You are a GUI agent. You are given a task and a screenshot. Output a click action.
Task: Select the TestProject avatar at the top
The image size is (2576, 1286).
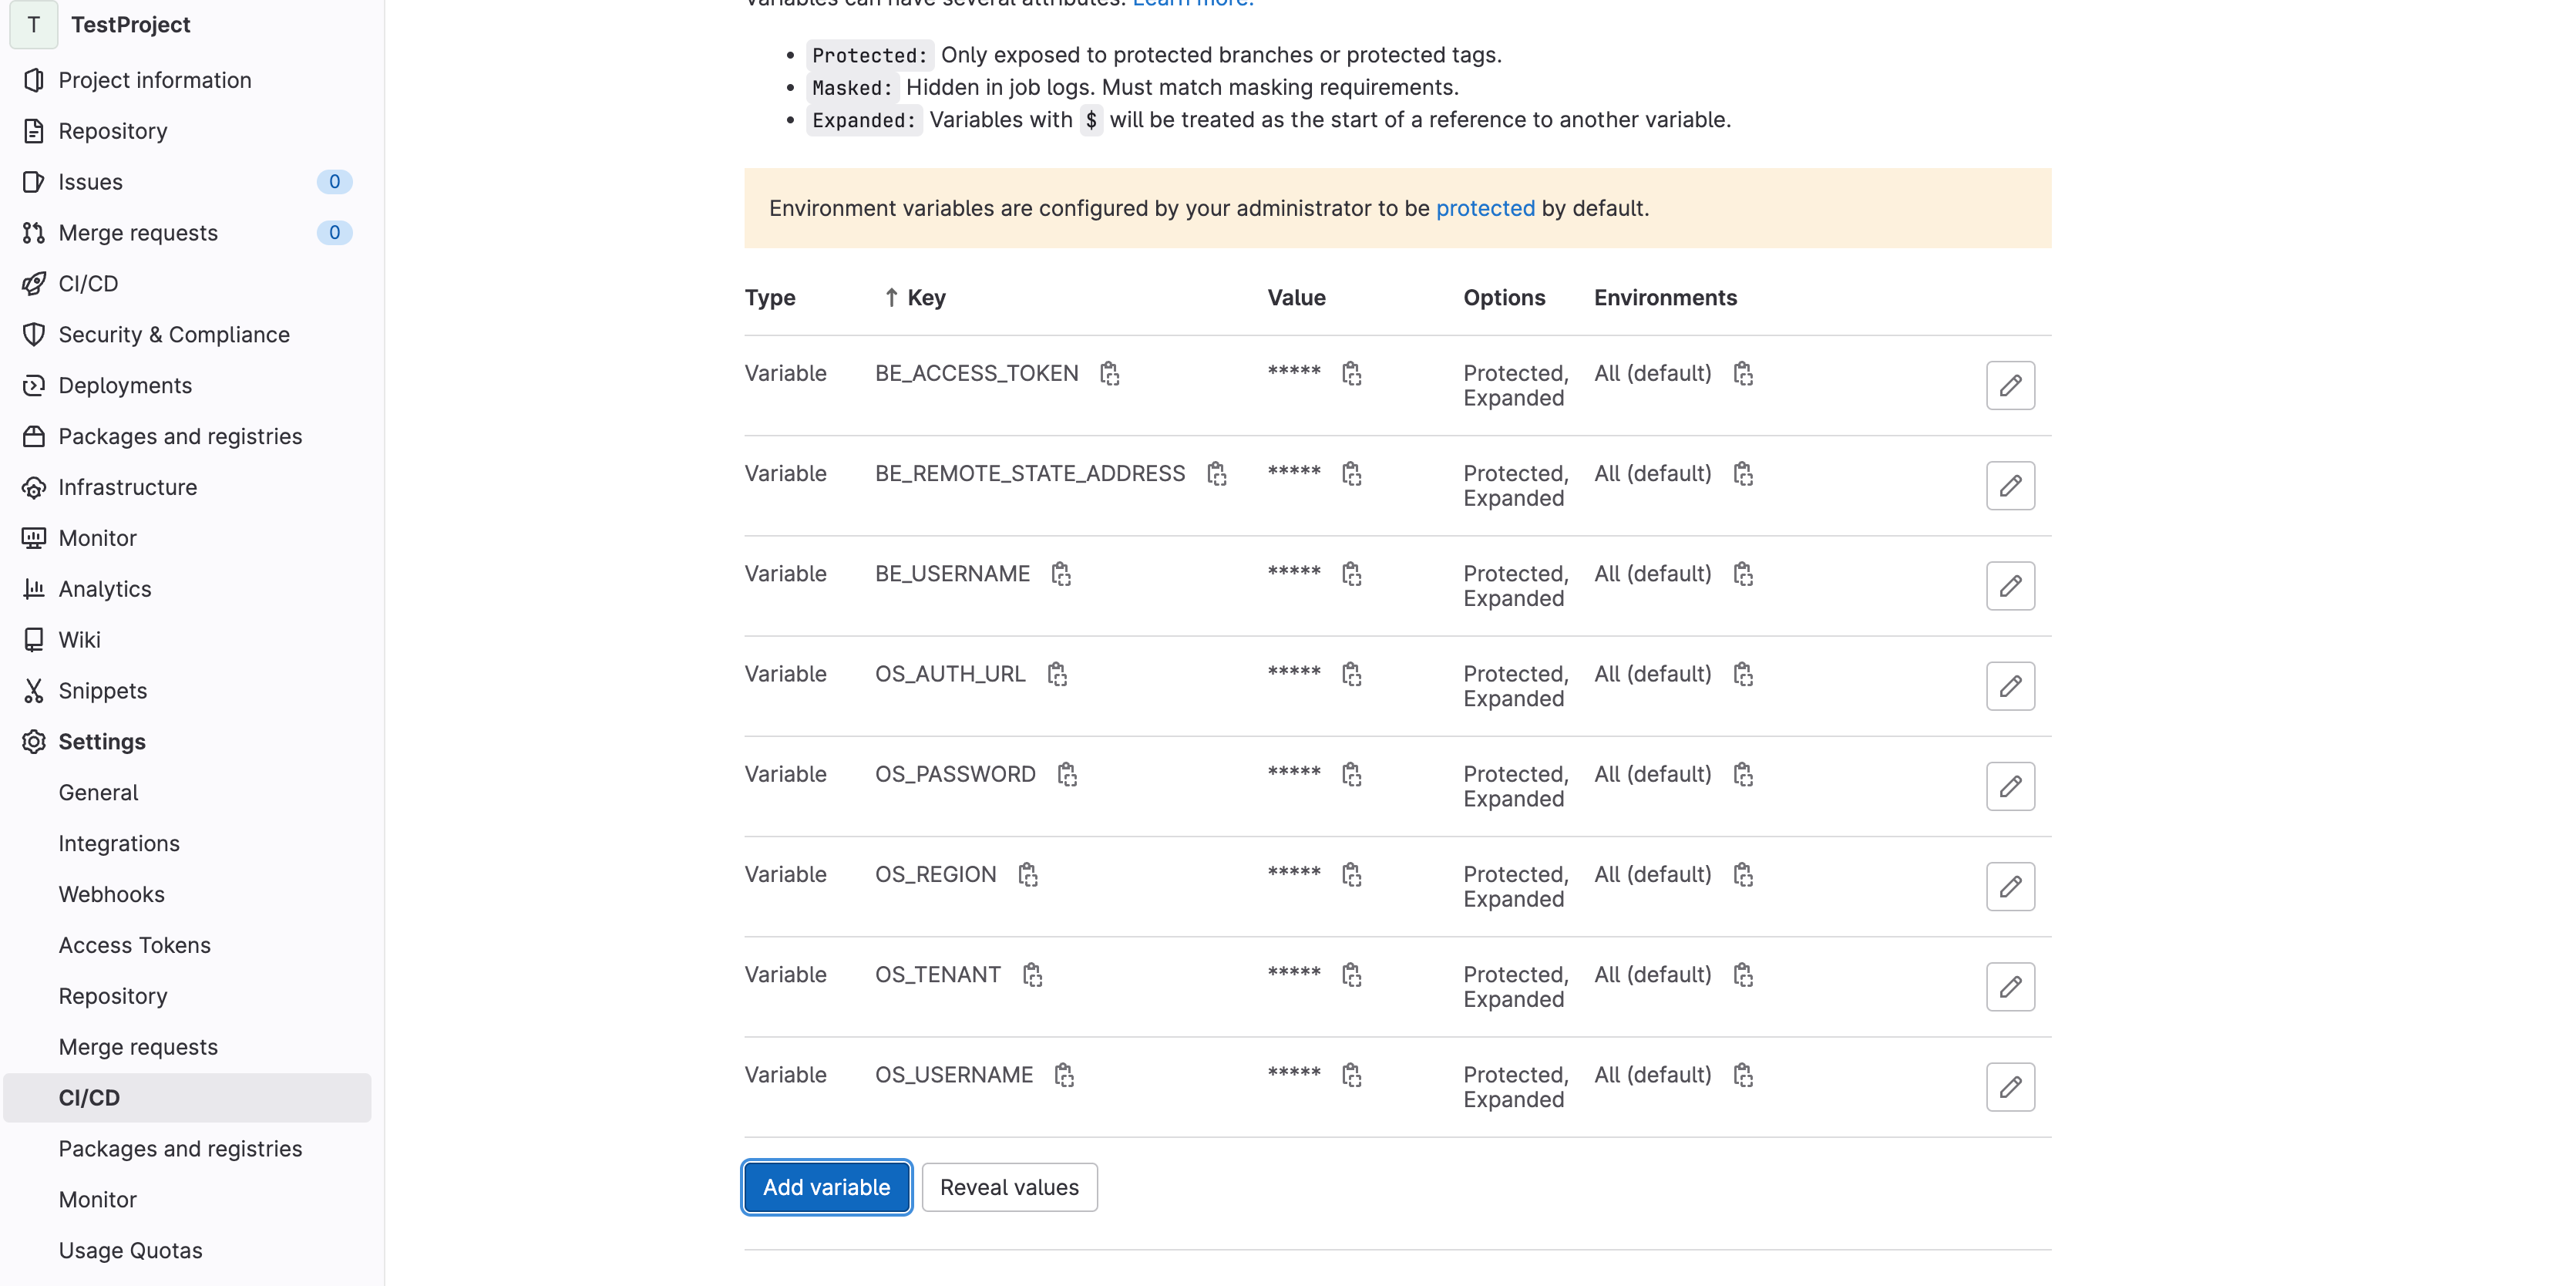pos(33,24)
